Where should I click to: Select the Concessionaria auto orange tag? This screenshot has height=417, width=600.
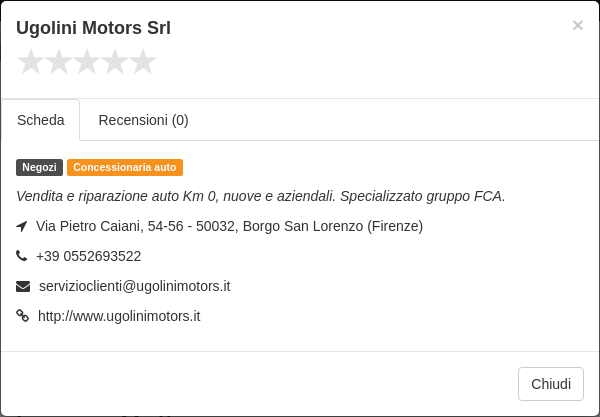125,168
